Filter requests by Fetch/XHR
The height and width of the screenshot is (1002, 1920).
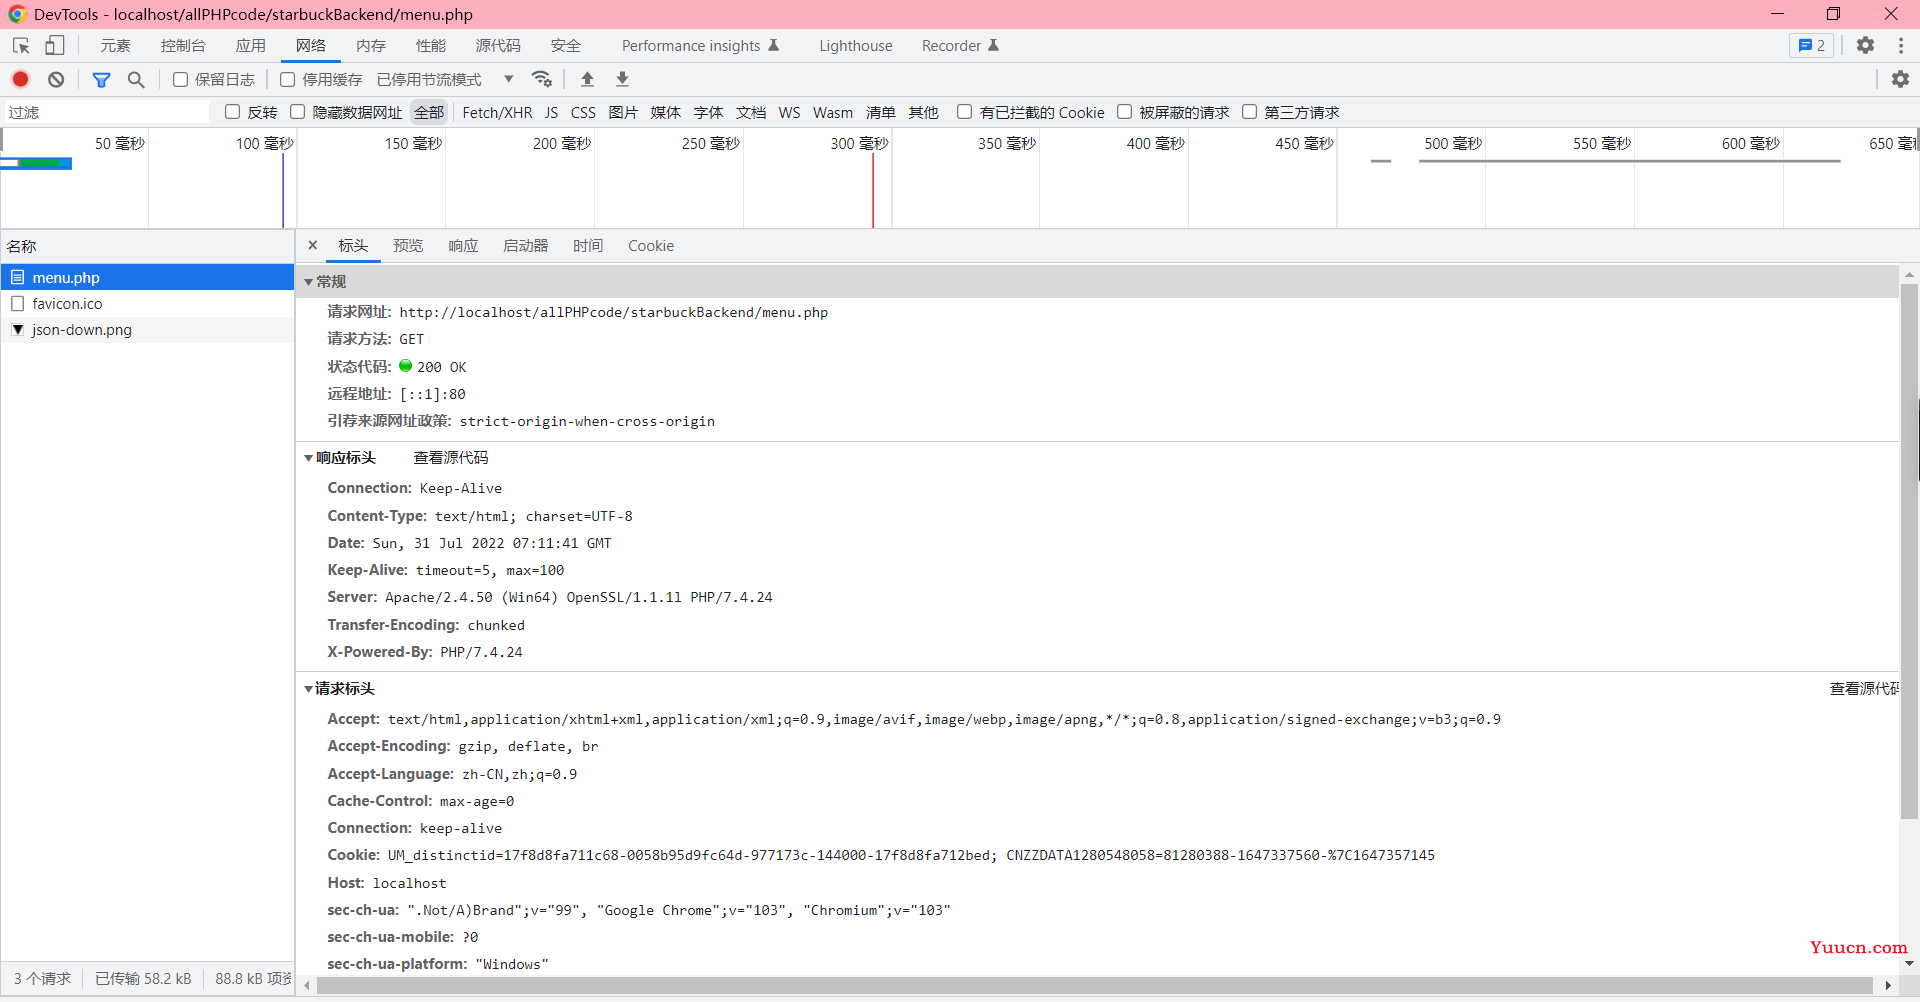coord(497,112)
